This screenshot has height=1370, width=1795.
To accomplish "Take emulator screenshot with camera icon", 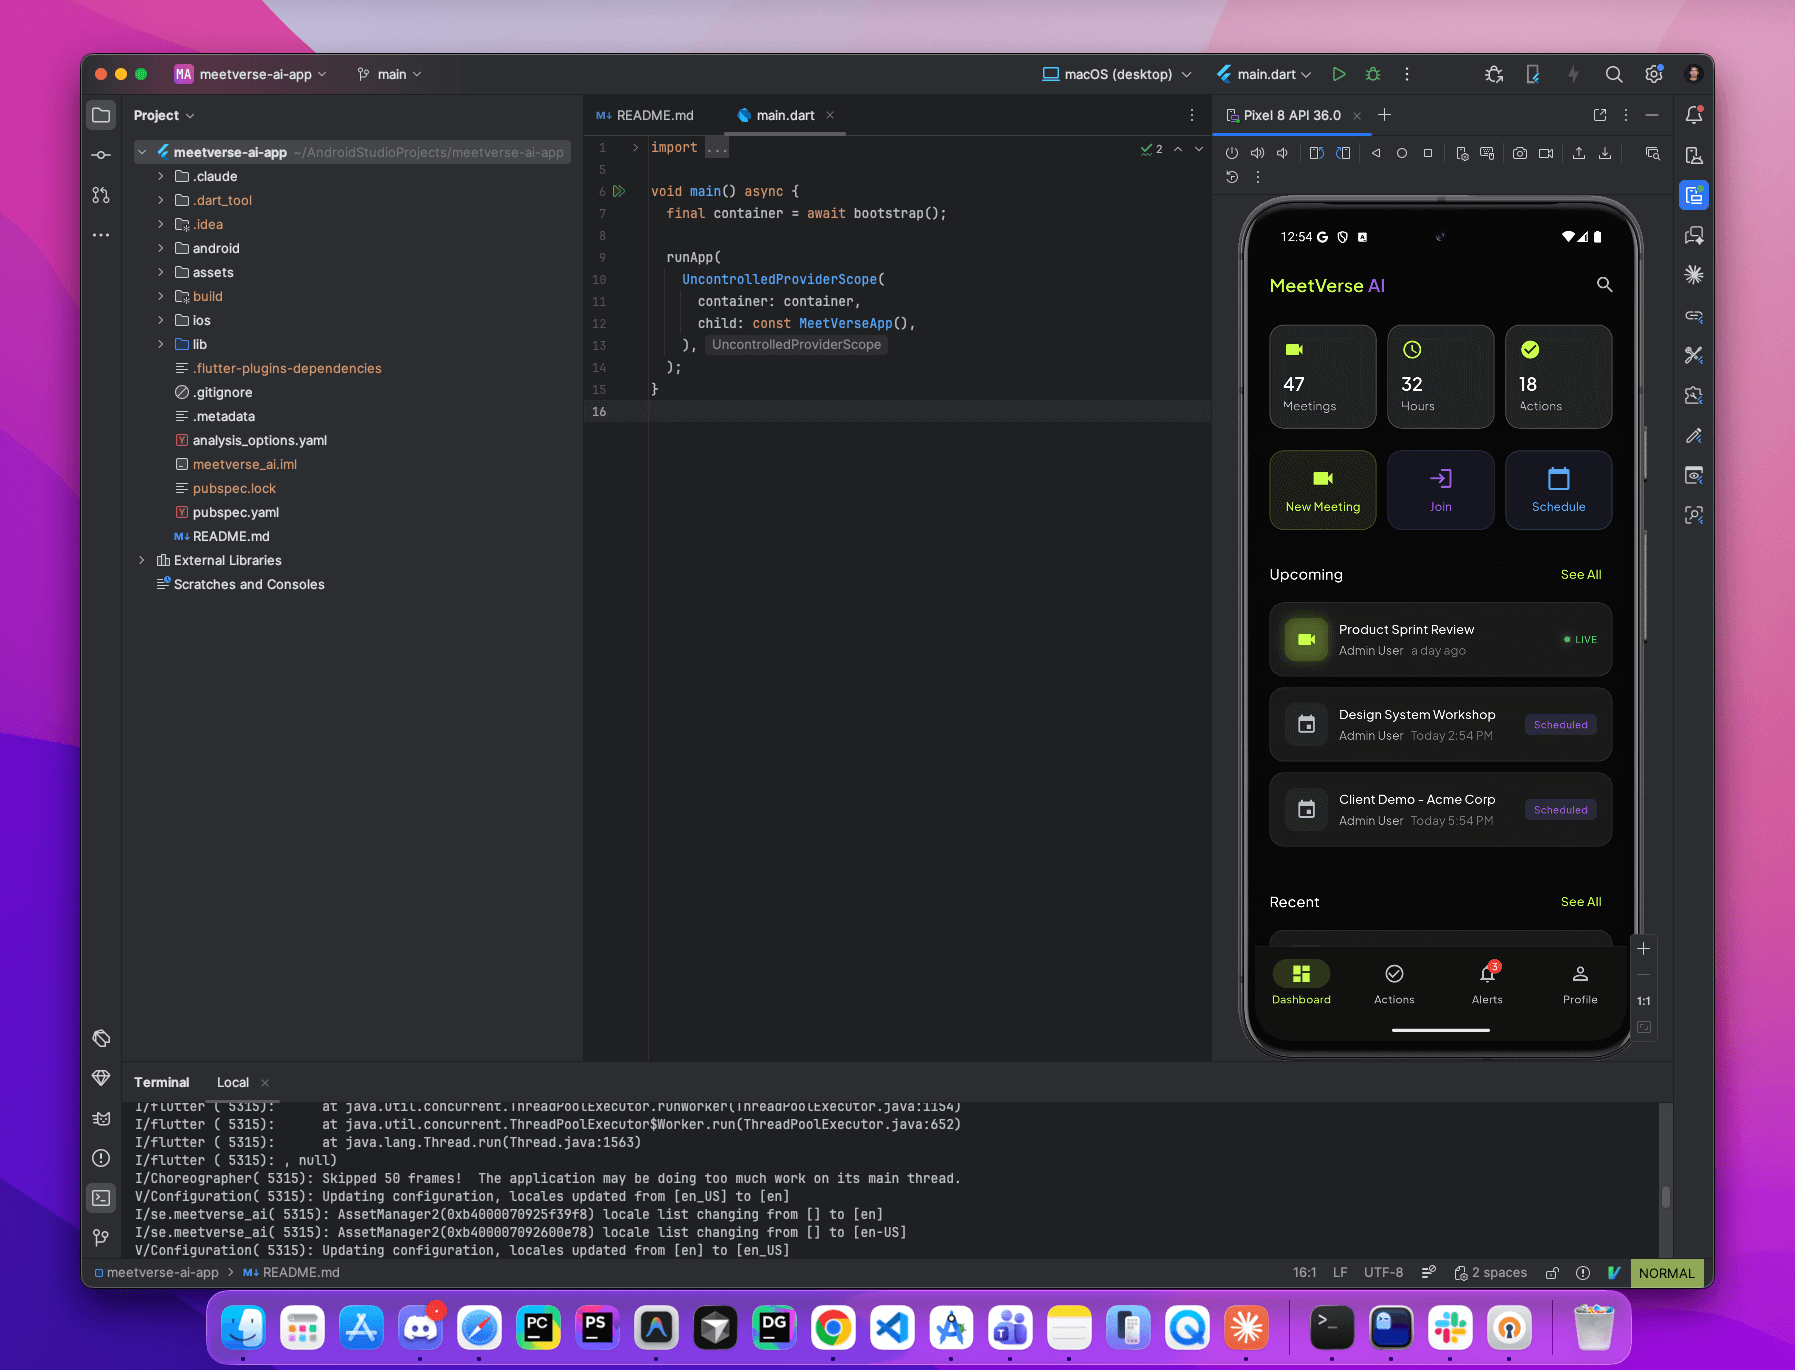I will [1520, 153].
